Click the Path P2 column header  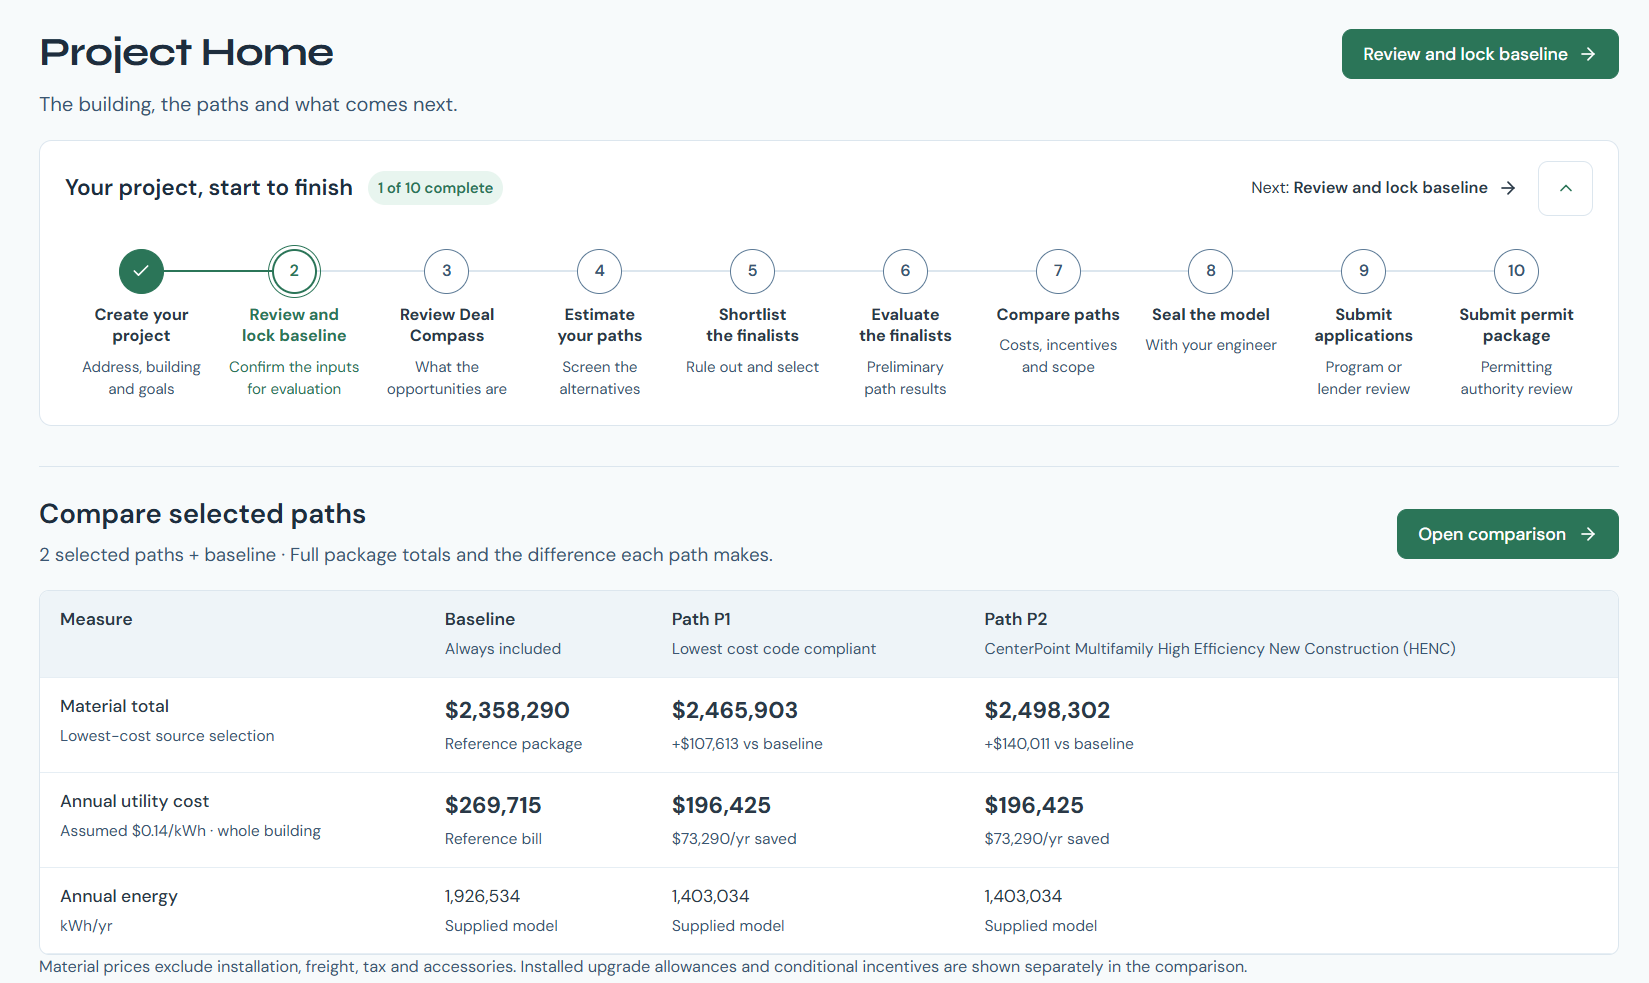click(1016, 619)
